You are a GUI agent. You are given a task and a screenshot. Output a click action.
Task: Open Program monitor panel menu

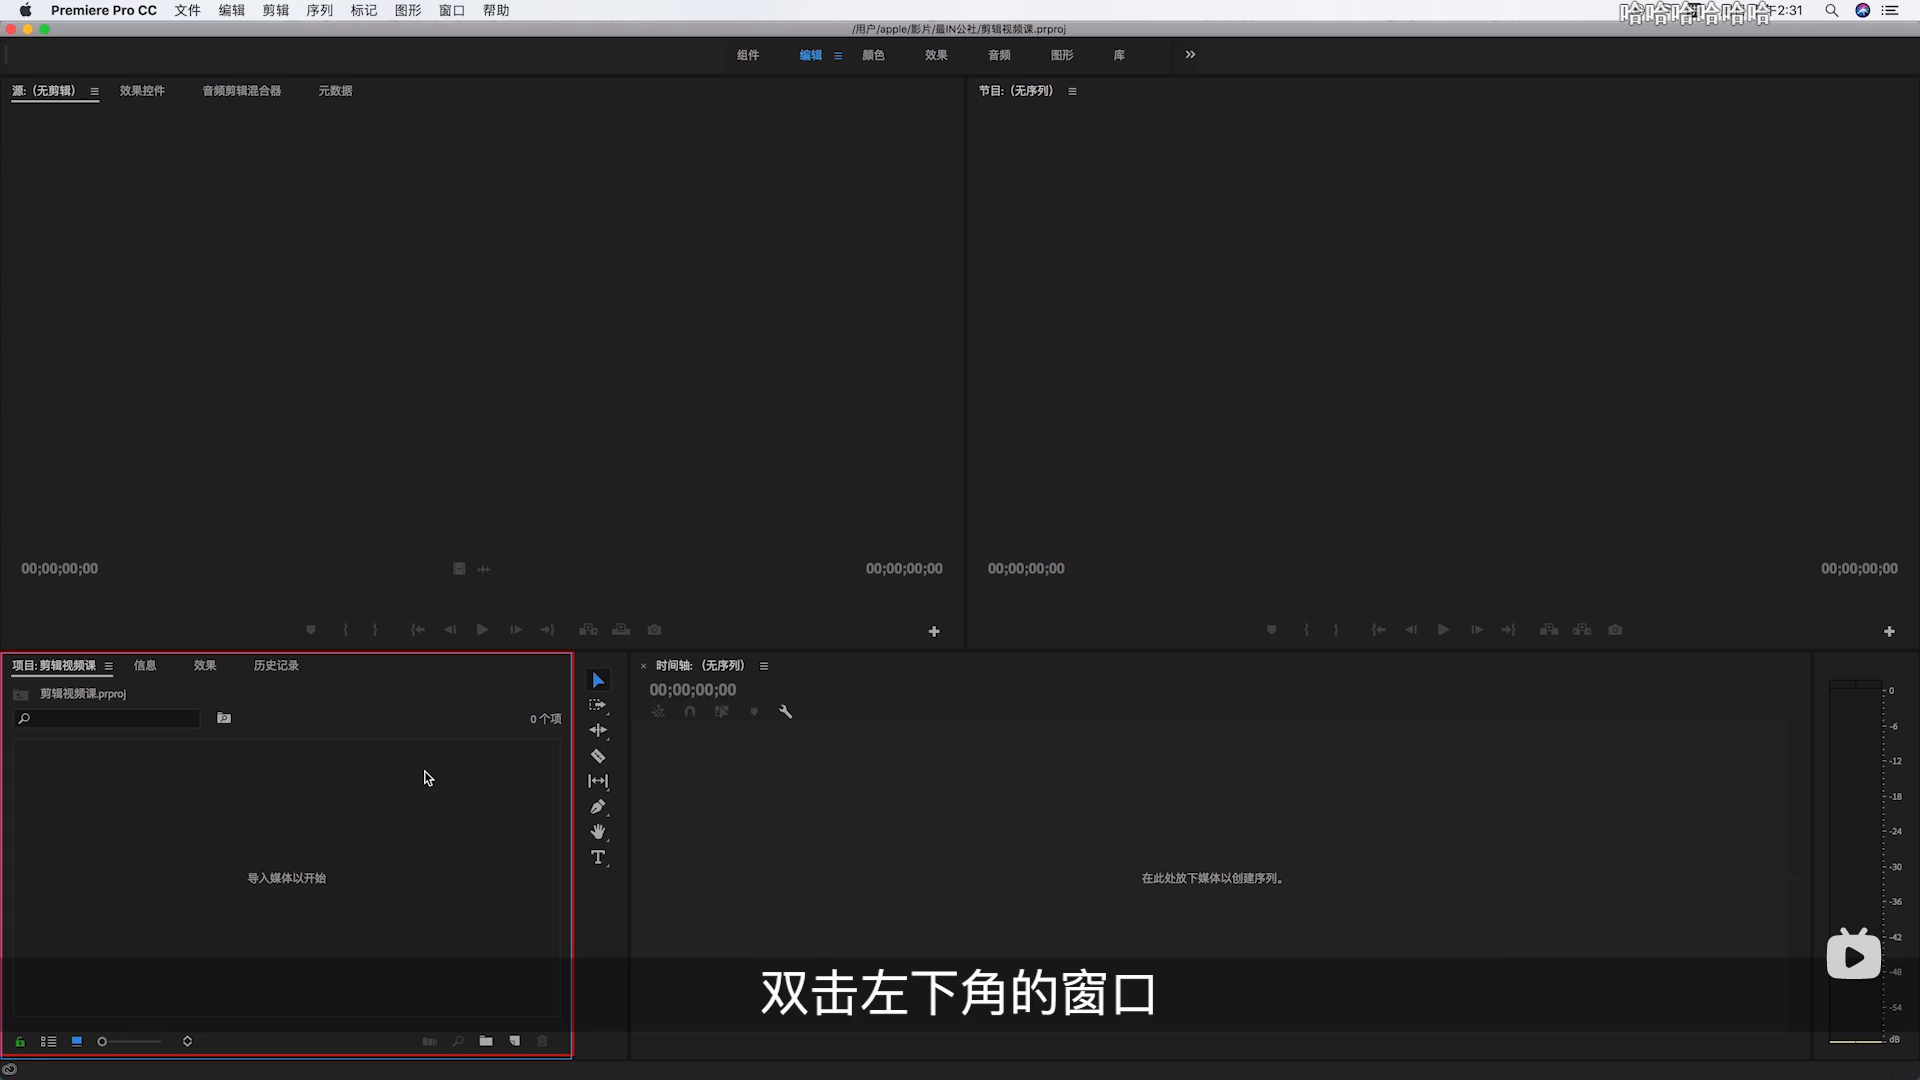click(1073, 91)
